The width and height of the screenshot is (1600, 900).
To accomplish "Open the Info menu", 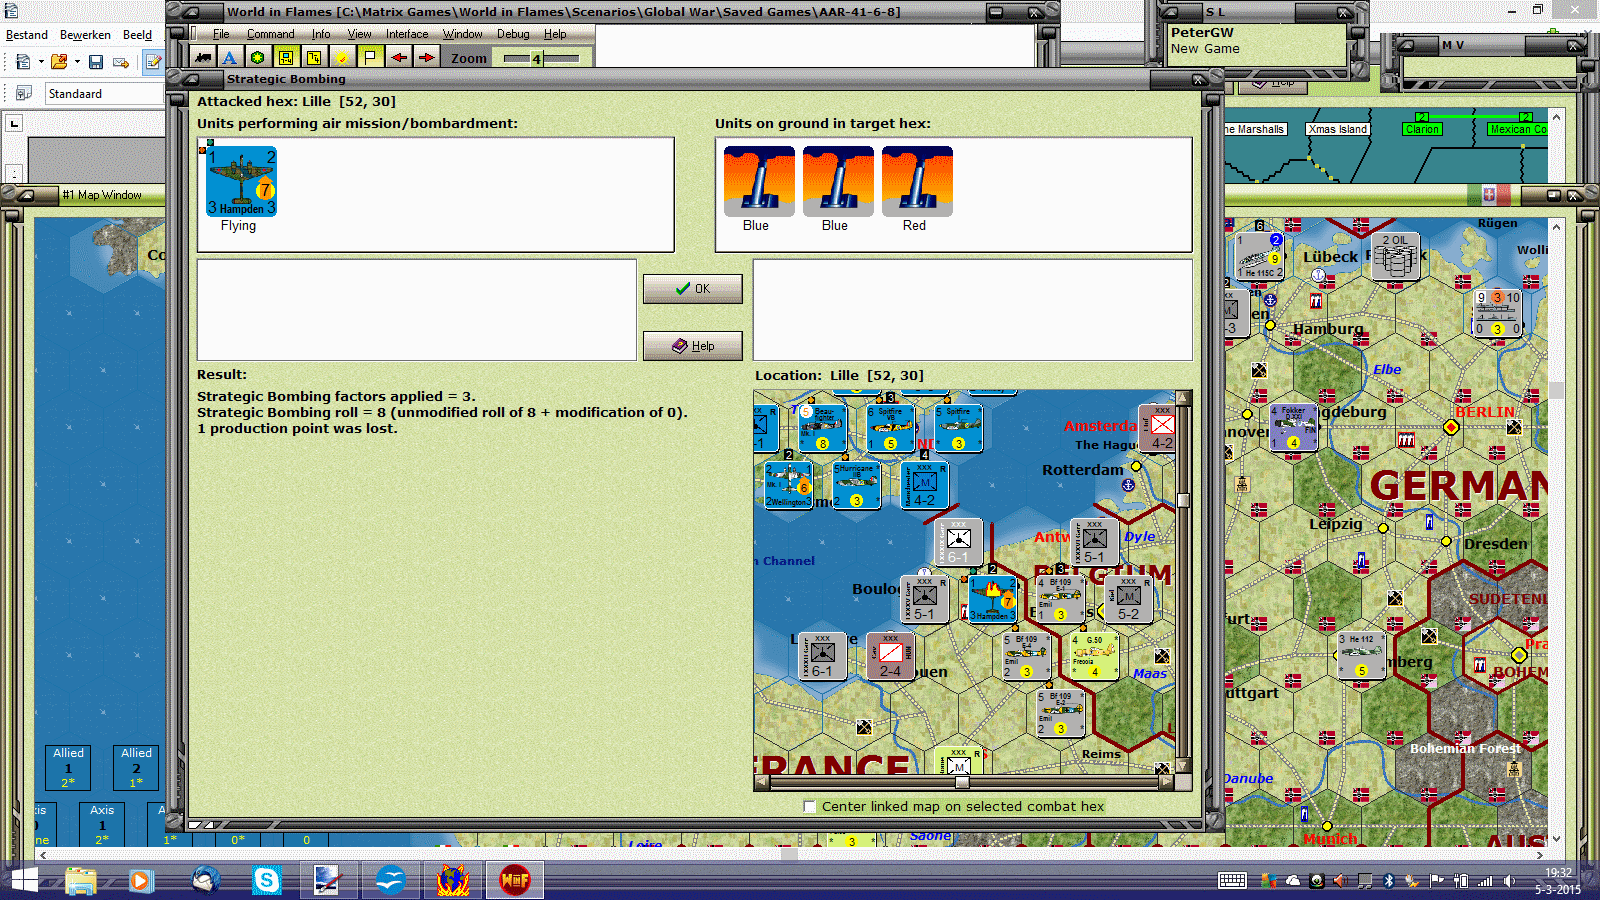I will coord(321,34).
